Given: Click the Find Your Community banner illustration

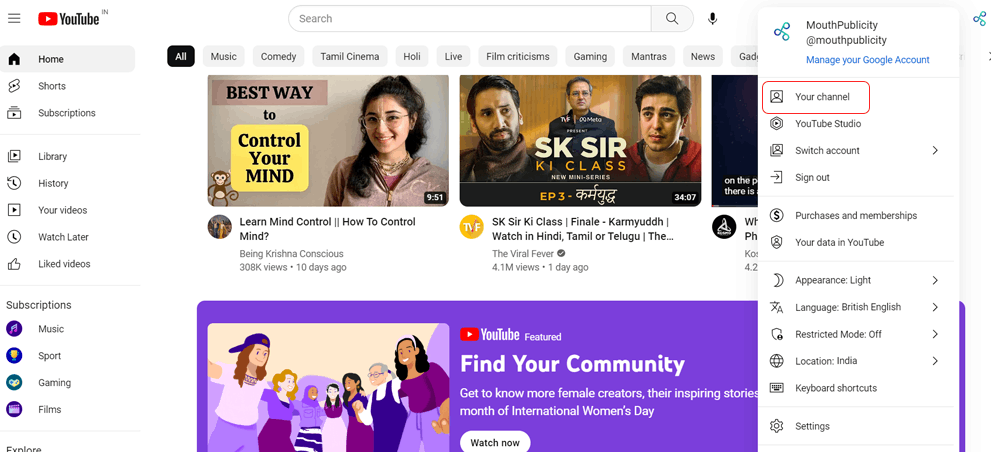Looking at the screenshot, I should [x=328, y=387].
